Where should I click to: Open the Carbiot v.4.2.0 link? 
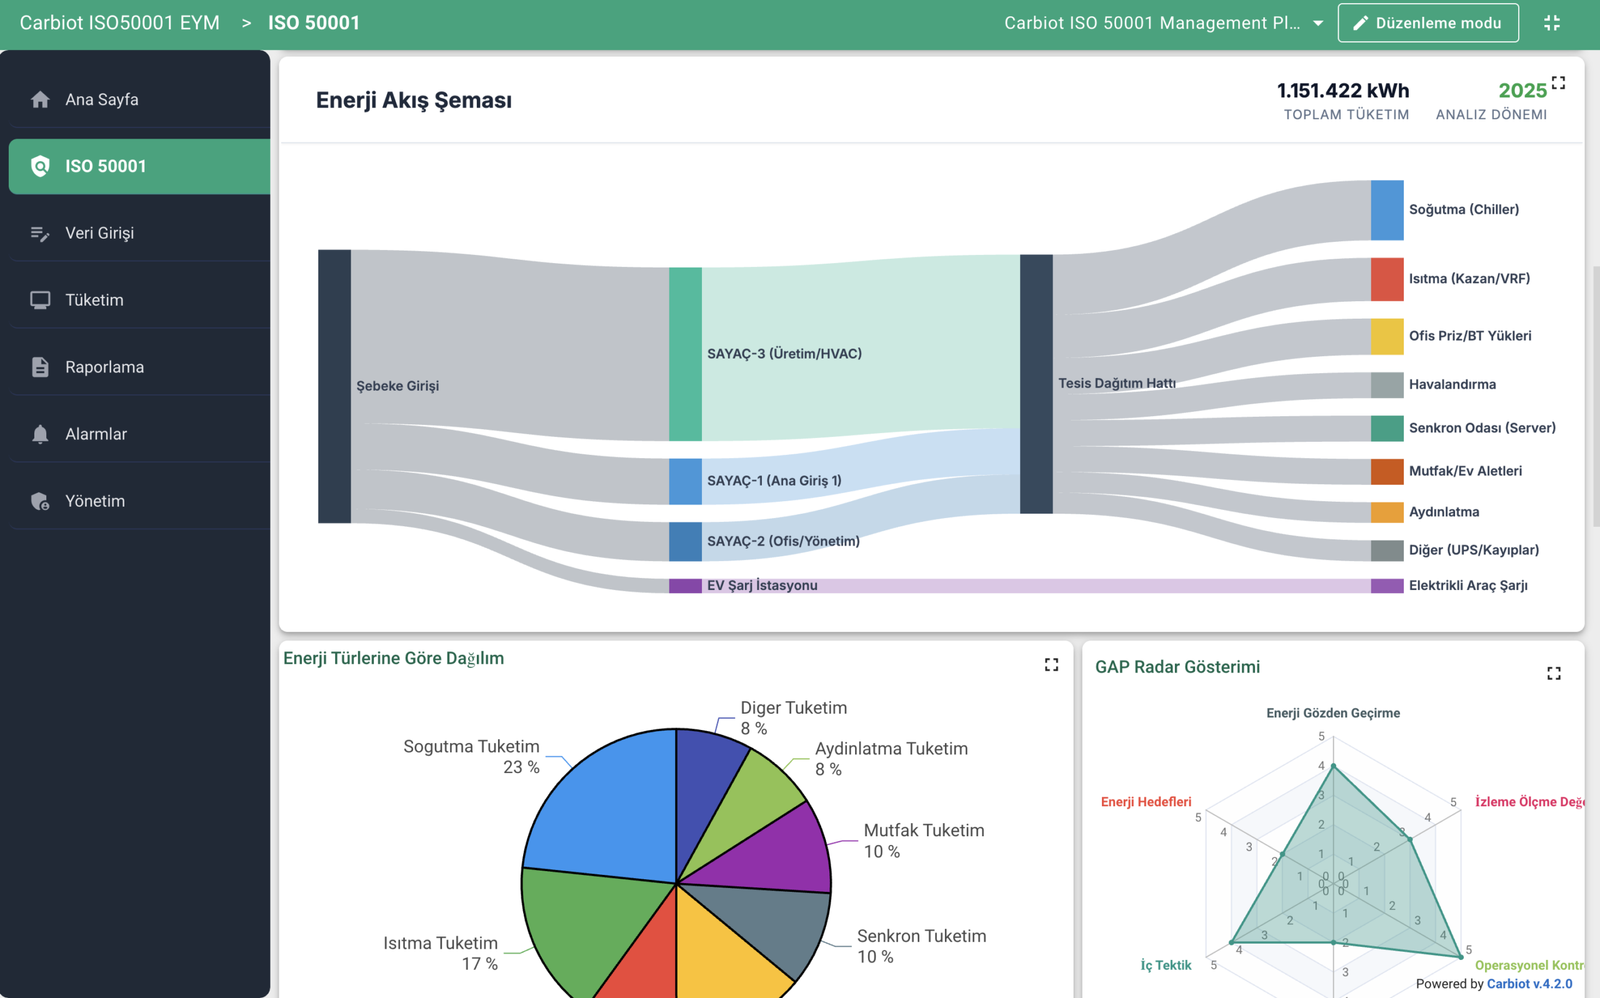pyautogui.click(x=1529, y=984)
